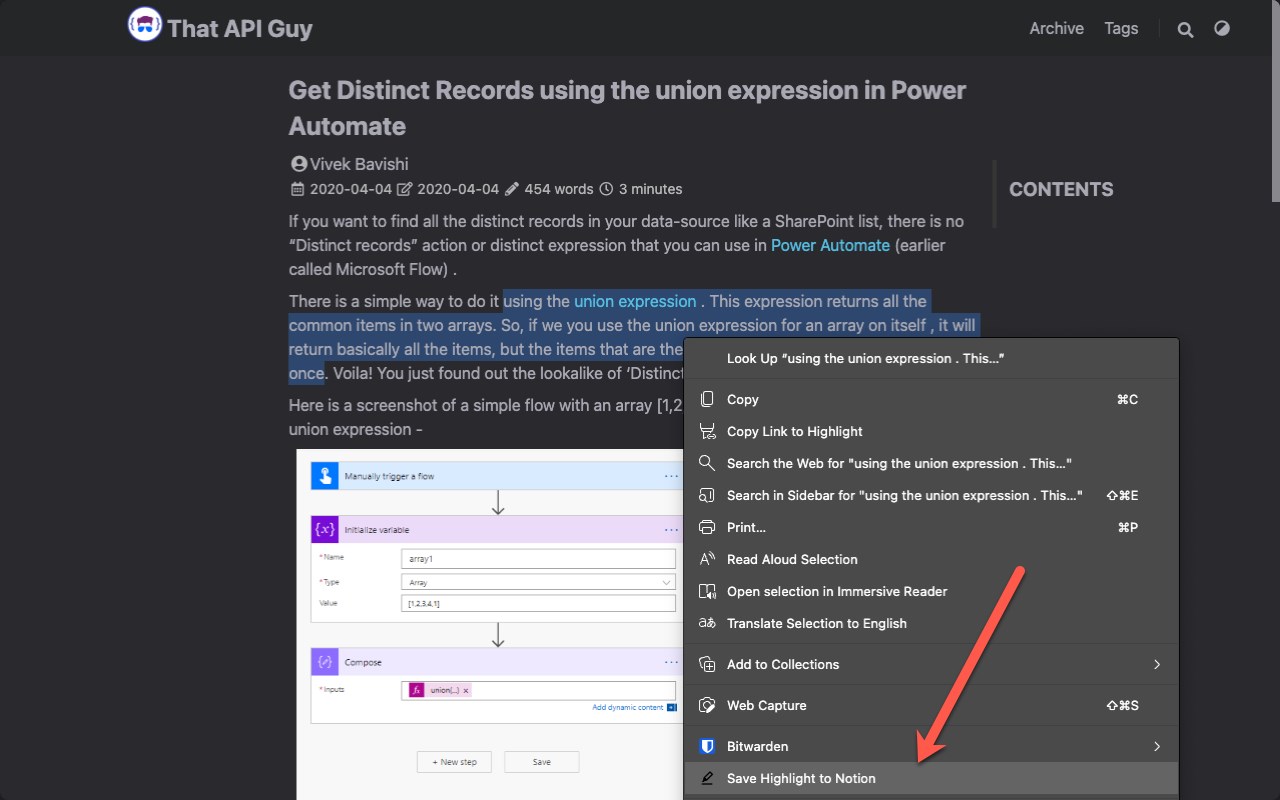The width and height of the screenshot is (1280, 800).
Task: Click the Manually trigger a flow icon
Action: 324,476
